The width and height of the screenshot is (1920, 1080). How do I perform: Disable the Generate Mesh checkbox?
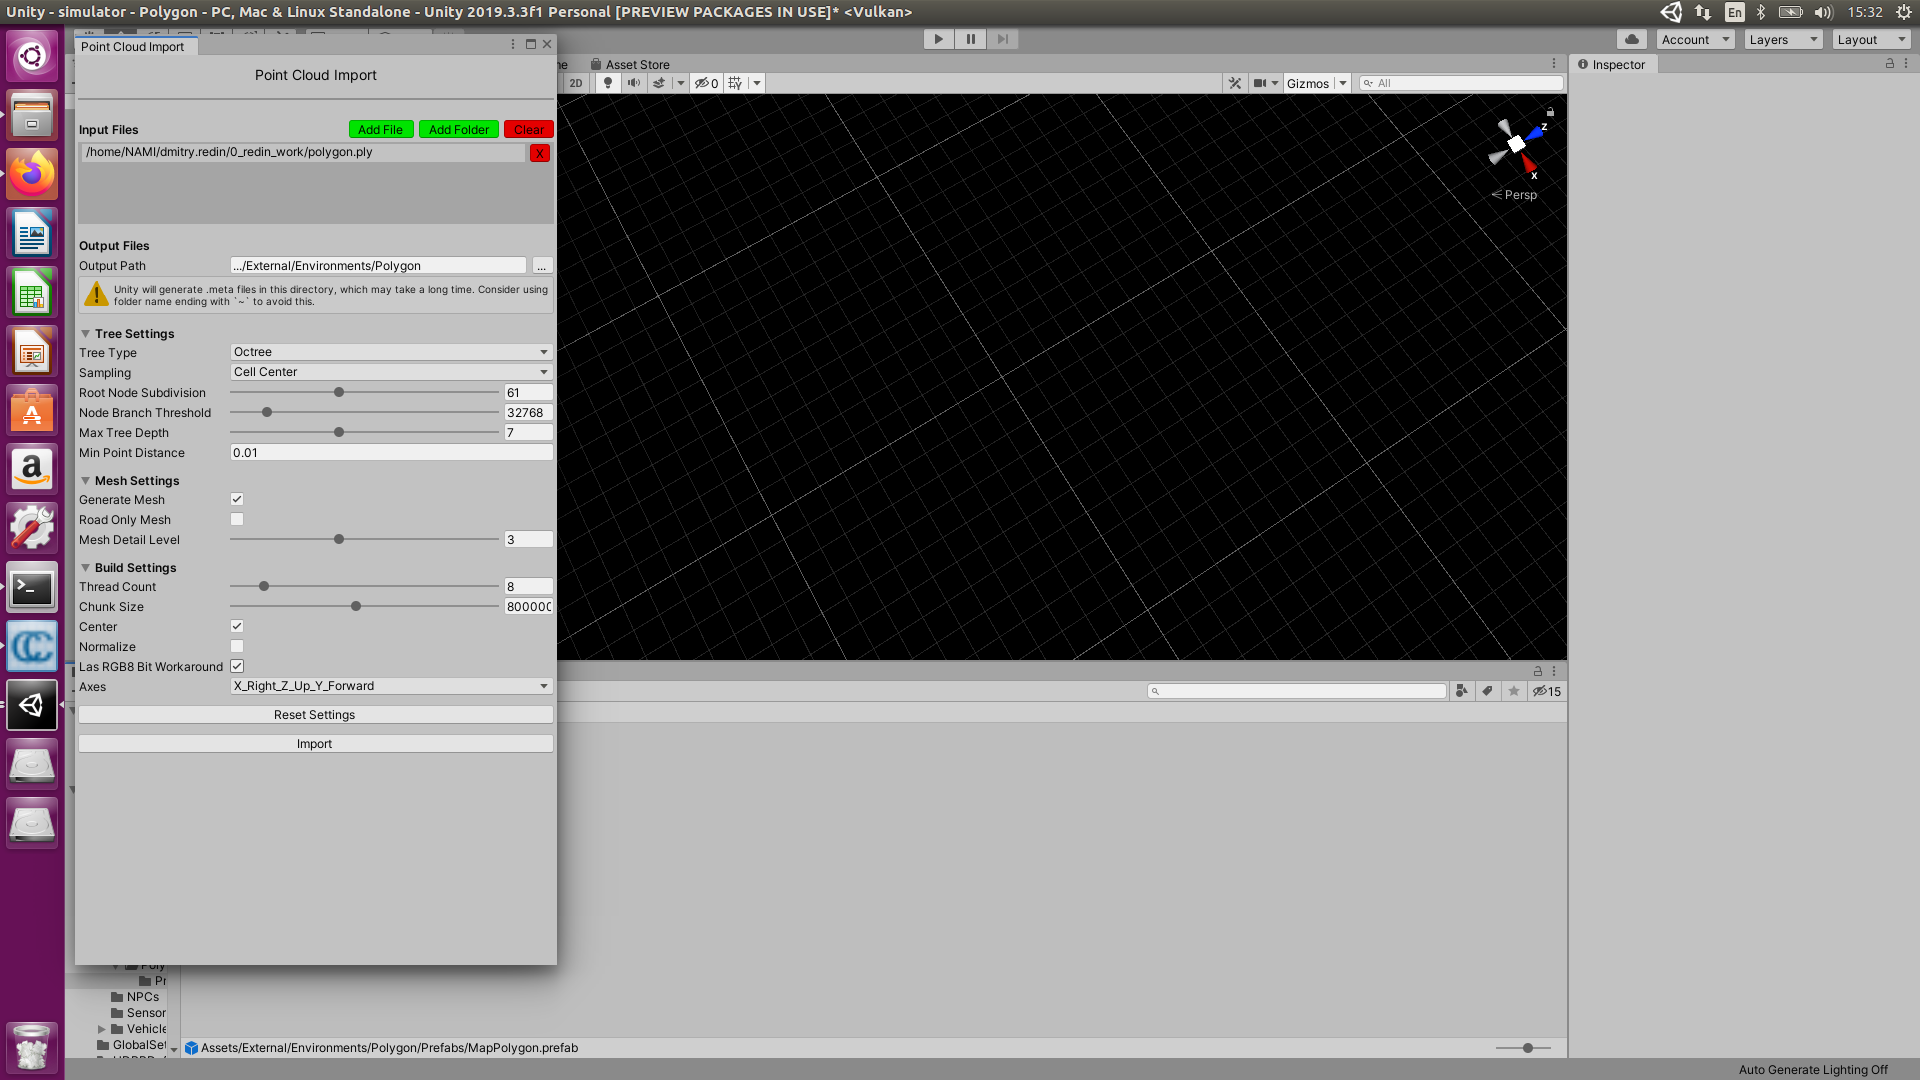(x=236, y=499)
